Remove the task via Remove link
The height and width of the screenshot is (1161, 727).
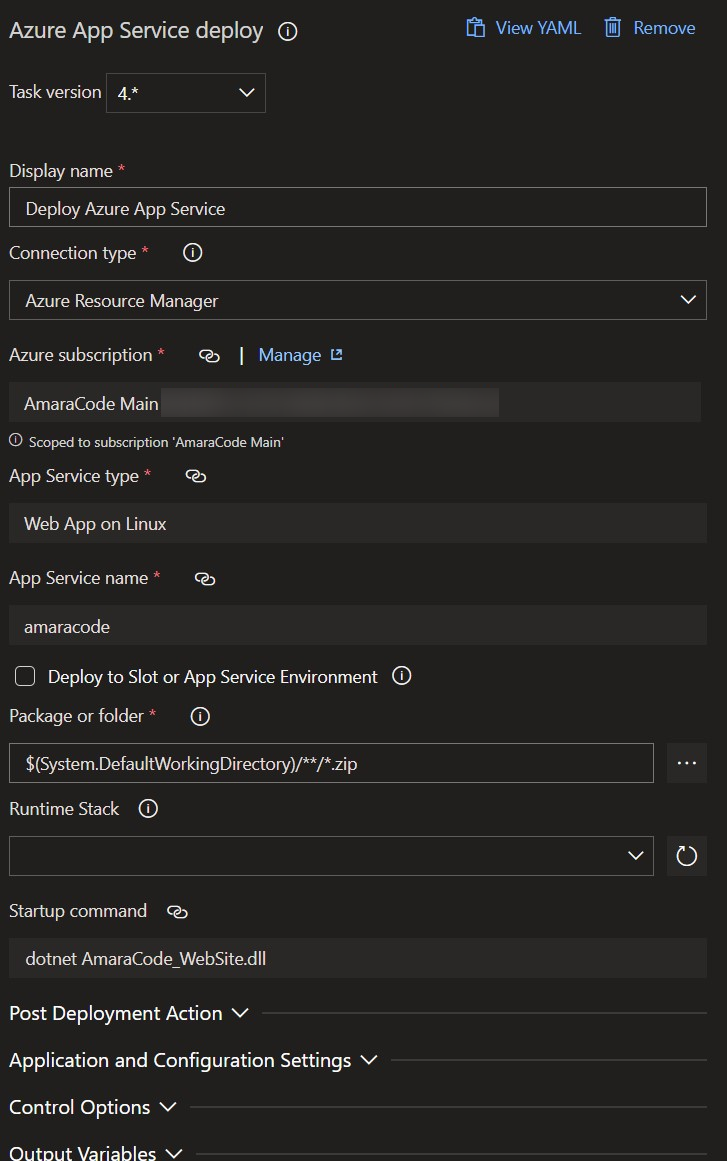point(664,28)
